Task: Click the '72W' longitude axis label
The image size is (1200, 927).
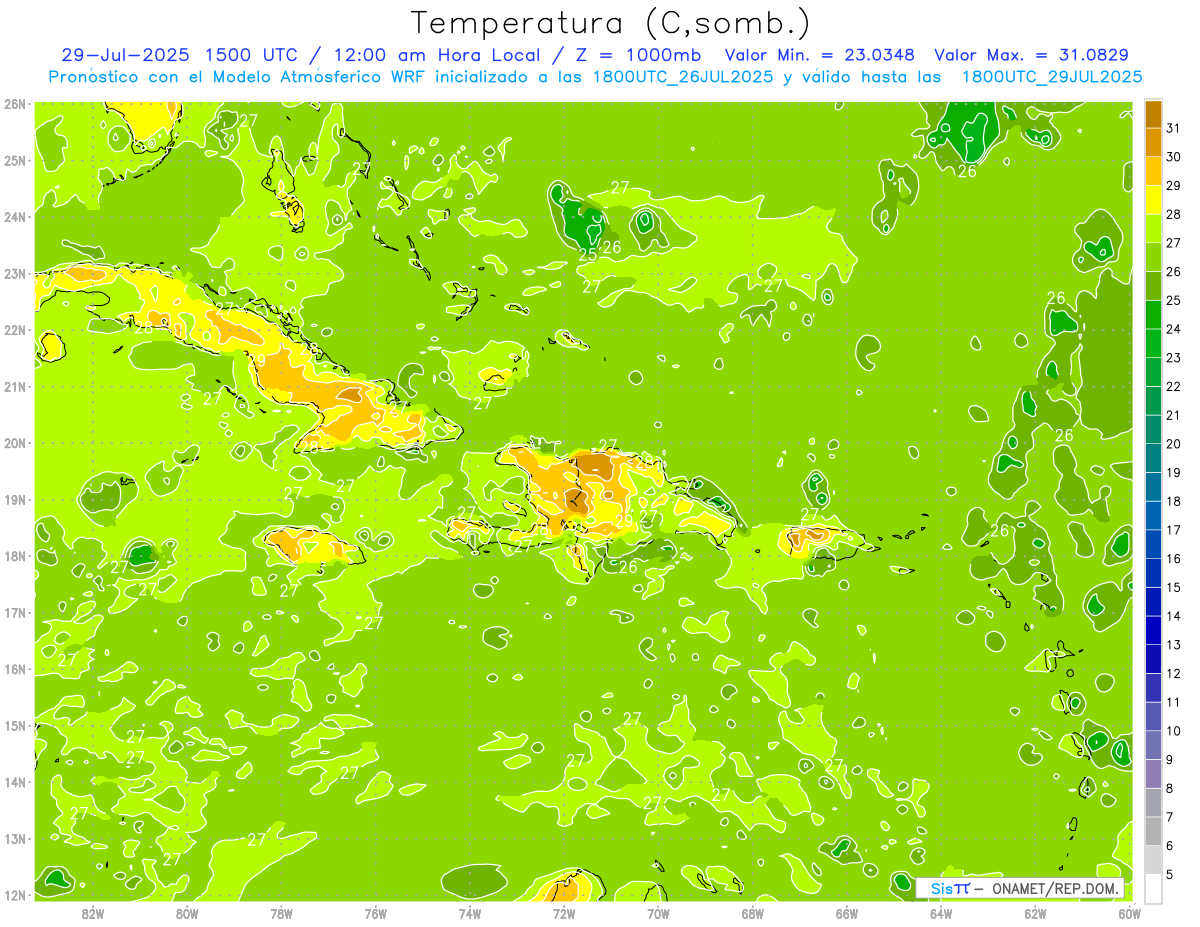Action: coord(564,913)
